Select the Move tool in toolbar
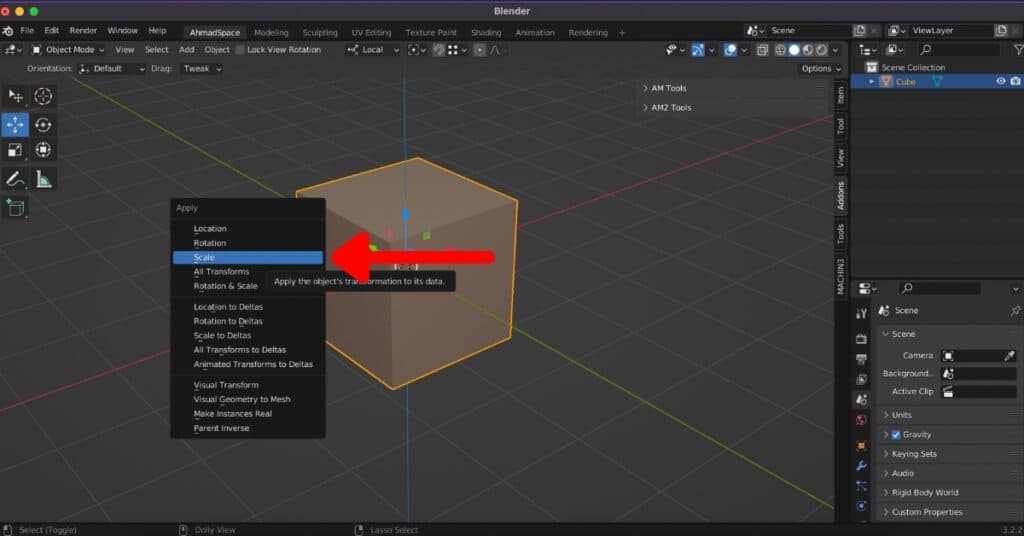Viewport: 1024px width, 536px height. (15, 124)
